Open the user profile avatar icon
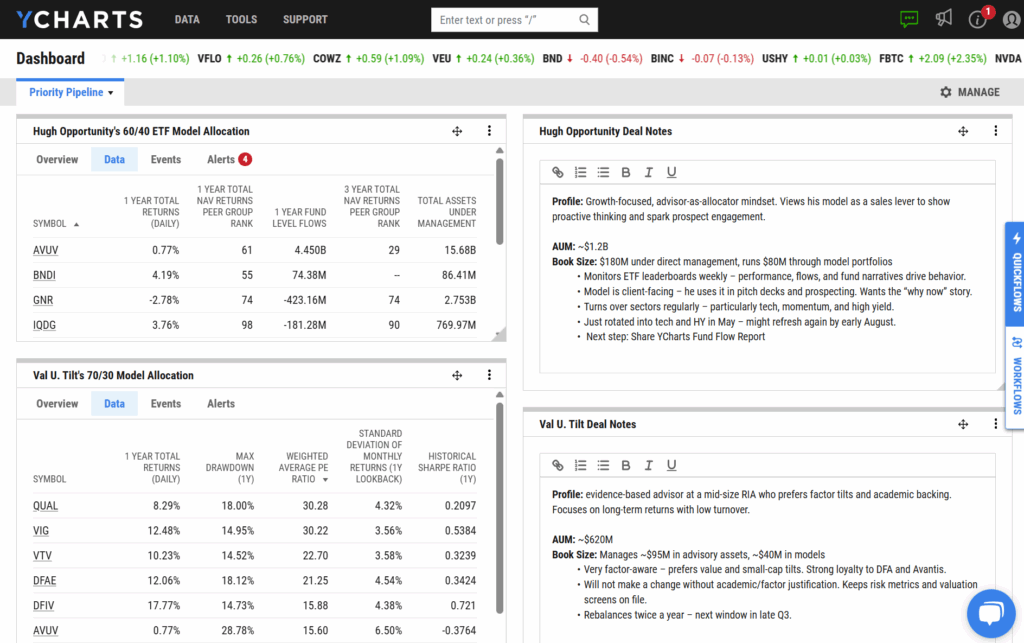Image resolution: width=1024 pixels, height=643 pixels. click(1011, 20)
